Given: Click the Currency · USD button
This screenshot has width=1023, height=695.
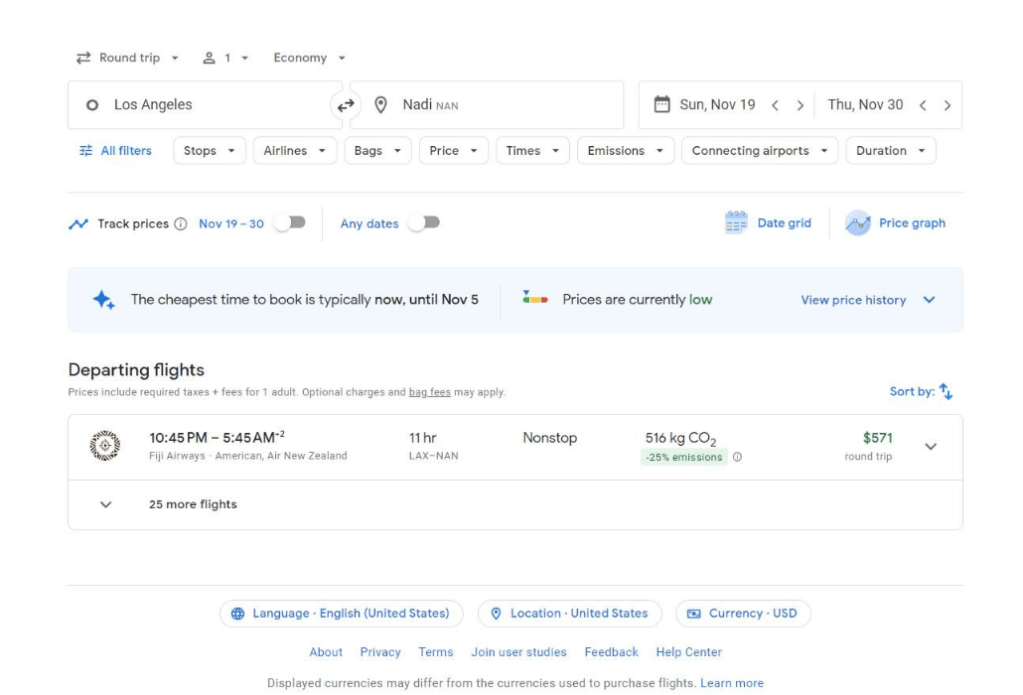Looking at the screenshot, I should pos(743,613).
